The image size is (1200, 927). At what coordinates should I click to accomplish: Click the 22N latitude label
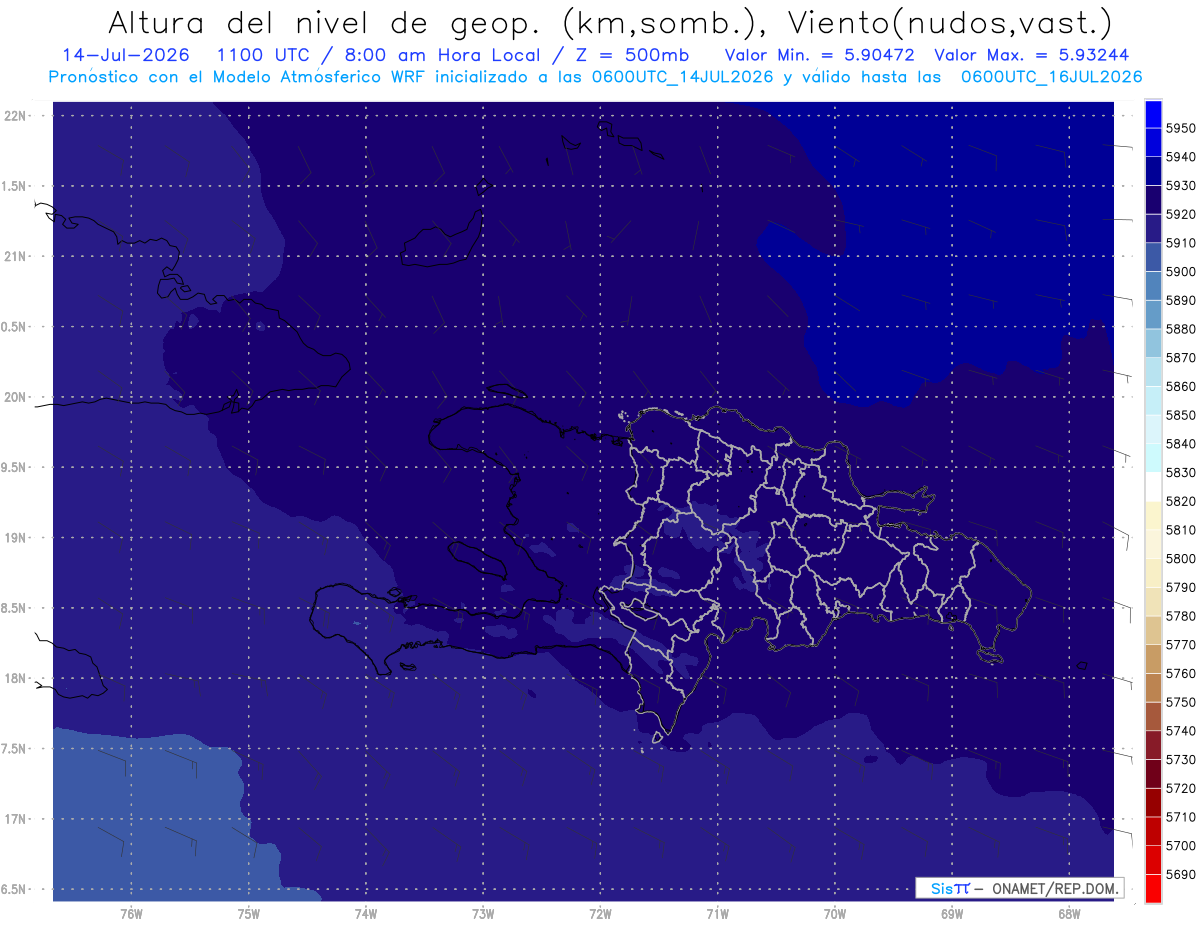[x=15, y=116]
